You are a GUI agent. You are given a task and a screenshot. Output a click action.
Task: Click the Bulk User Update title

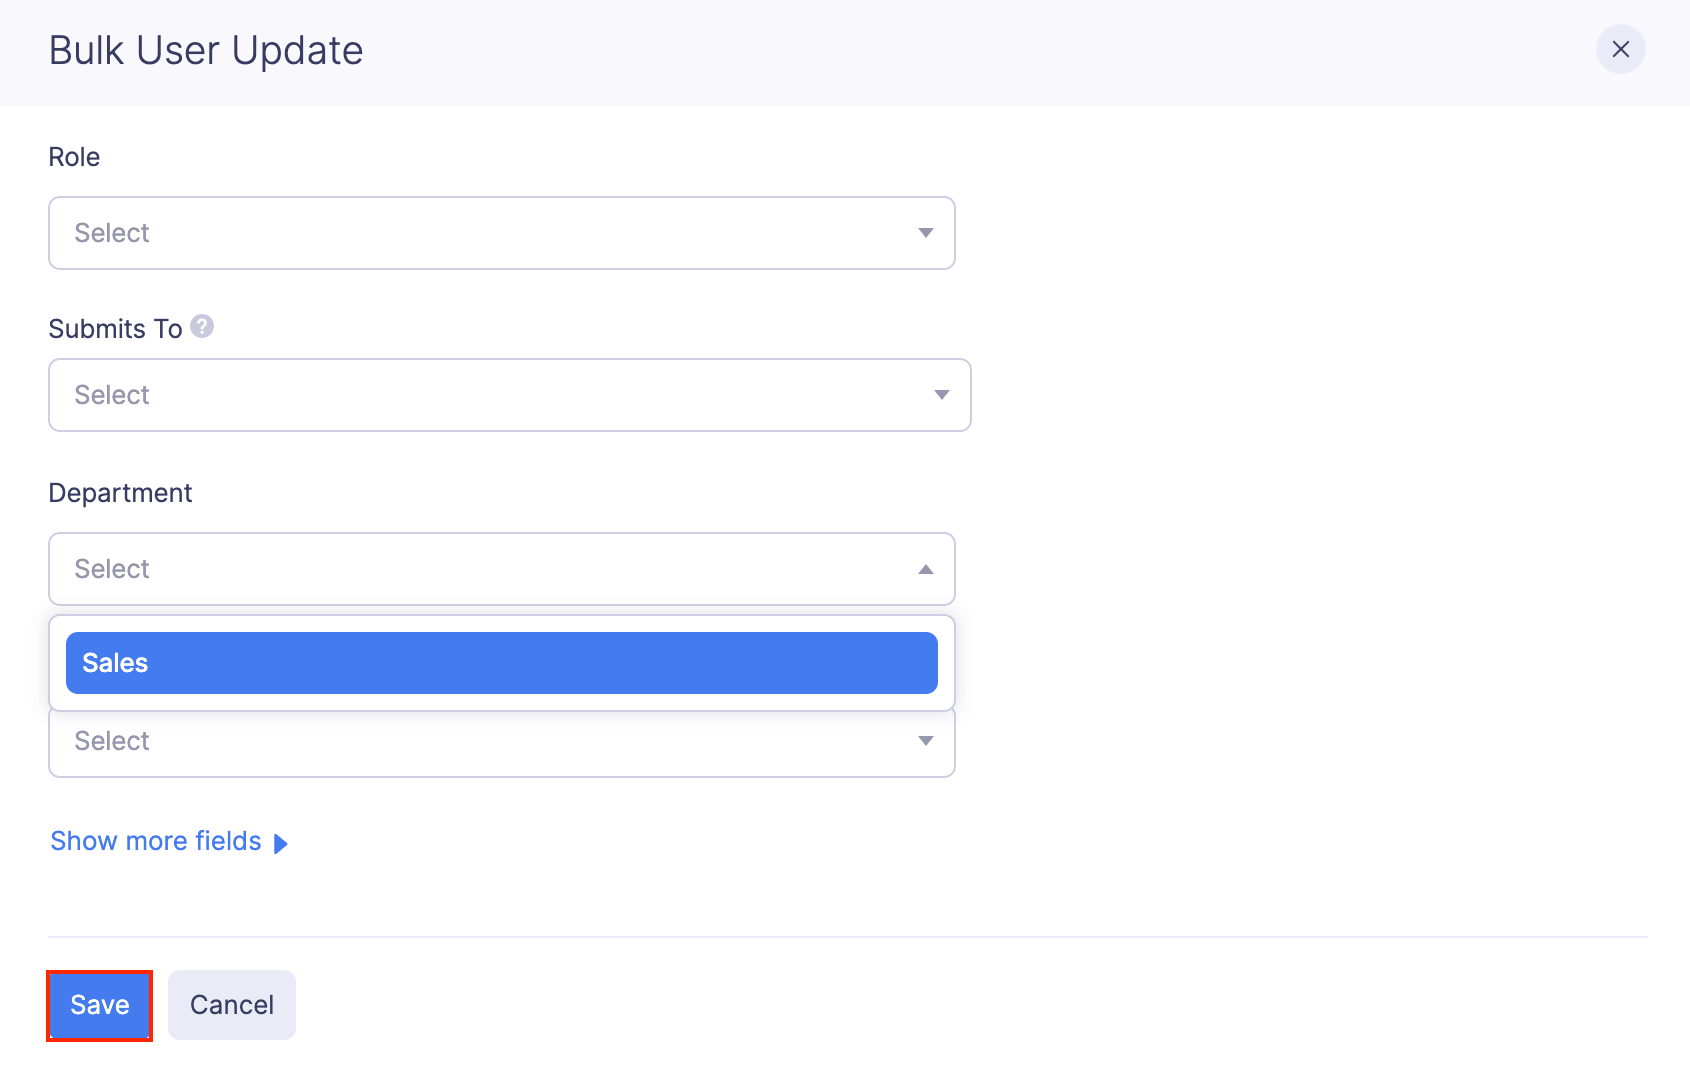tap(206, 50)
